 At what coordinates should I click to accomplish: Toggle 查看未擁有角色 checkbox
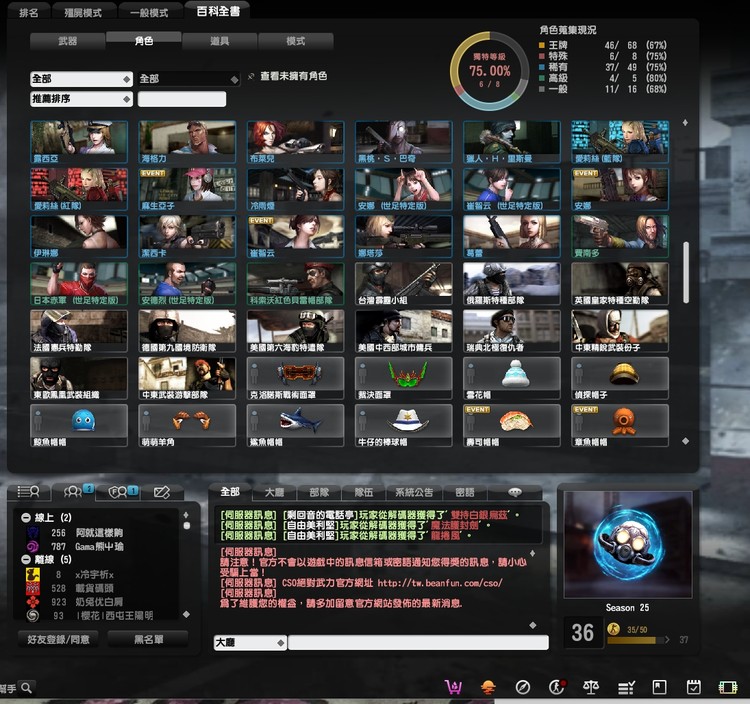click(251, 76)
